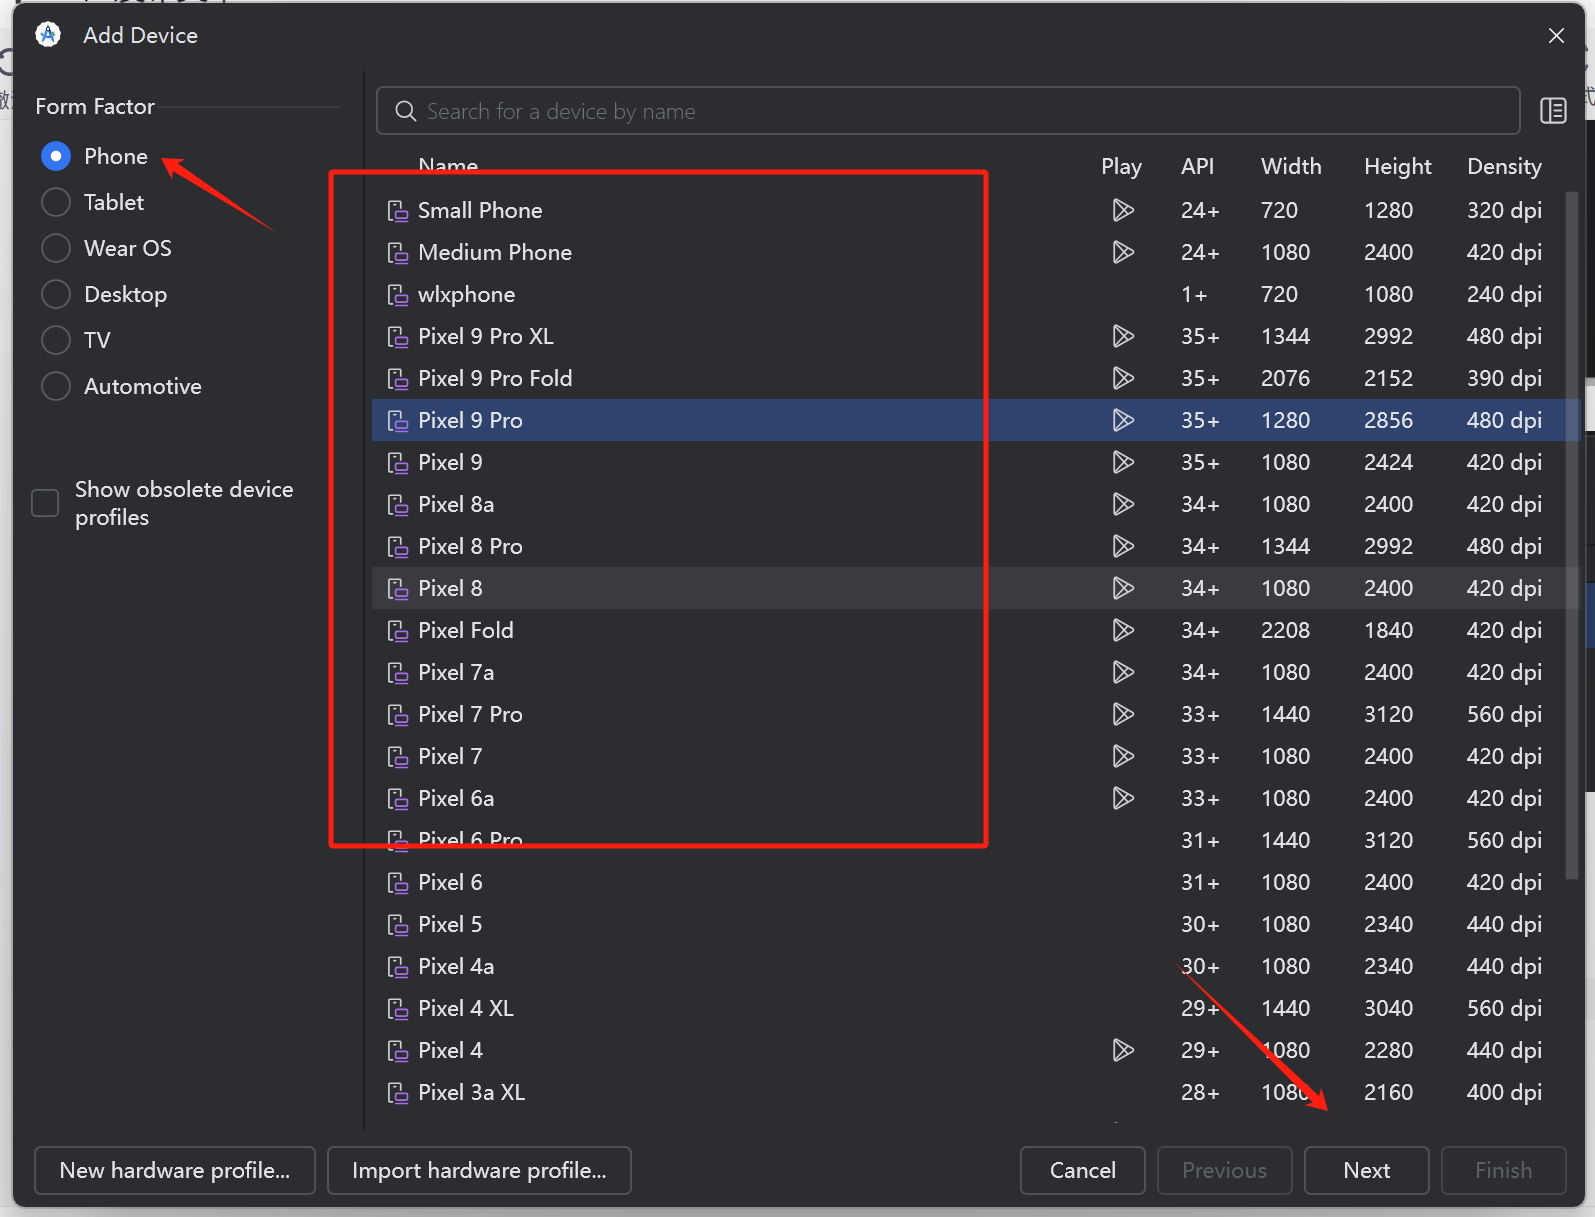Click Play Store icon in Pixel 4 row
This screenshot has height=1217, width=1595.
coord(1123,1050)
